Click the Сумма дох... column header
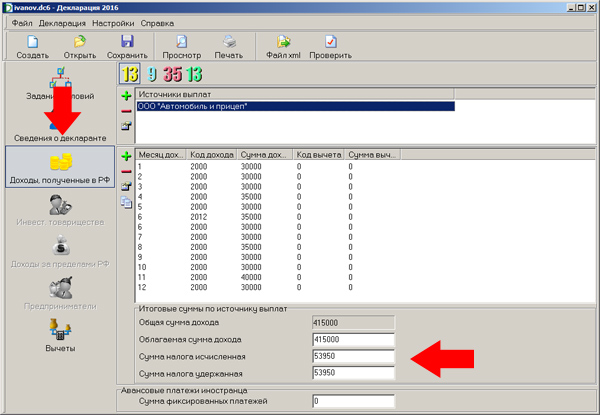 coord(264,155)
